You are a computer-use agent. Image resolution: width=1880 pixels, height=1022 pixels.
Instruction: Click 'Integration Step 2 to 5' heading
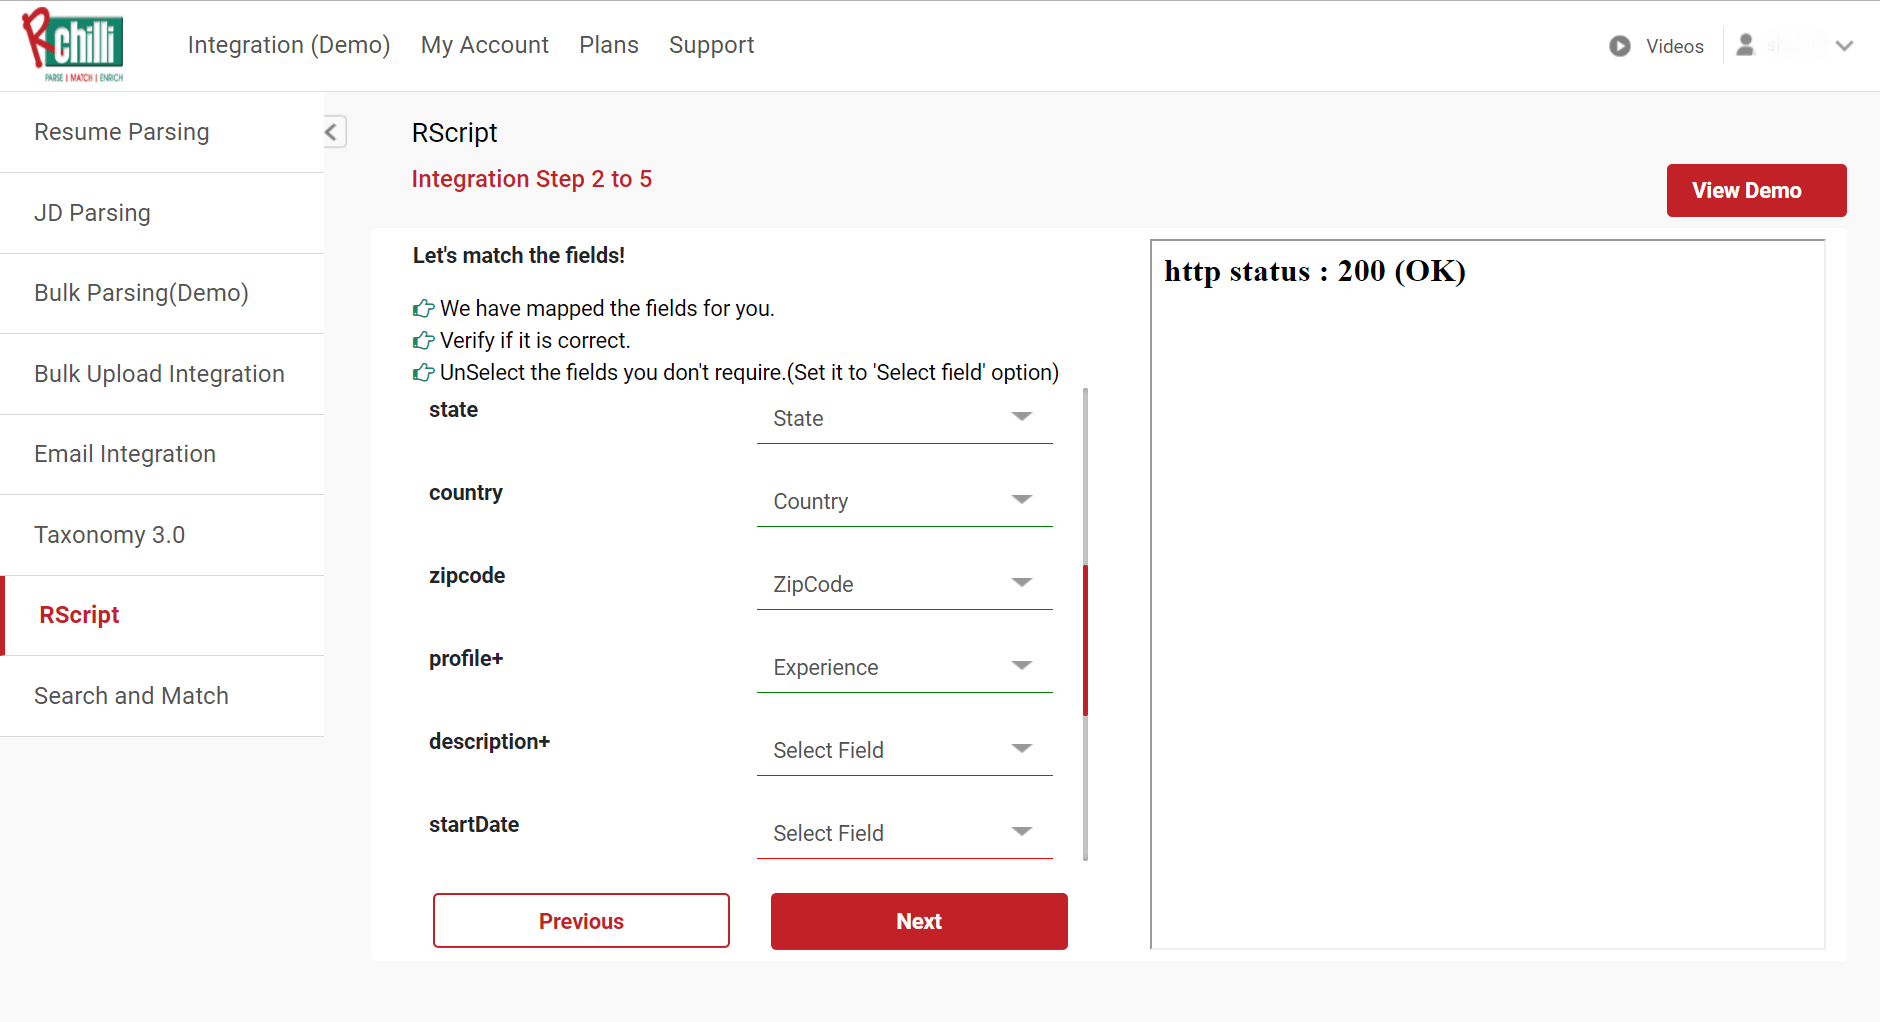pos(532,179)
